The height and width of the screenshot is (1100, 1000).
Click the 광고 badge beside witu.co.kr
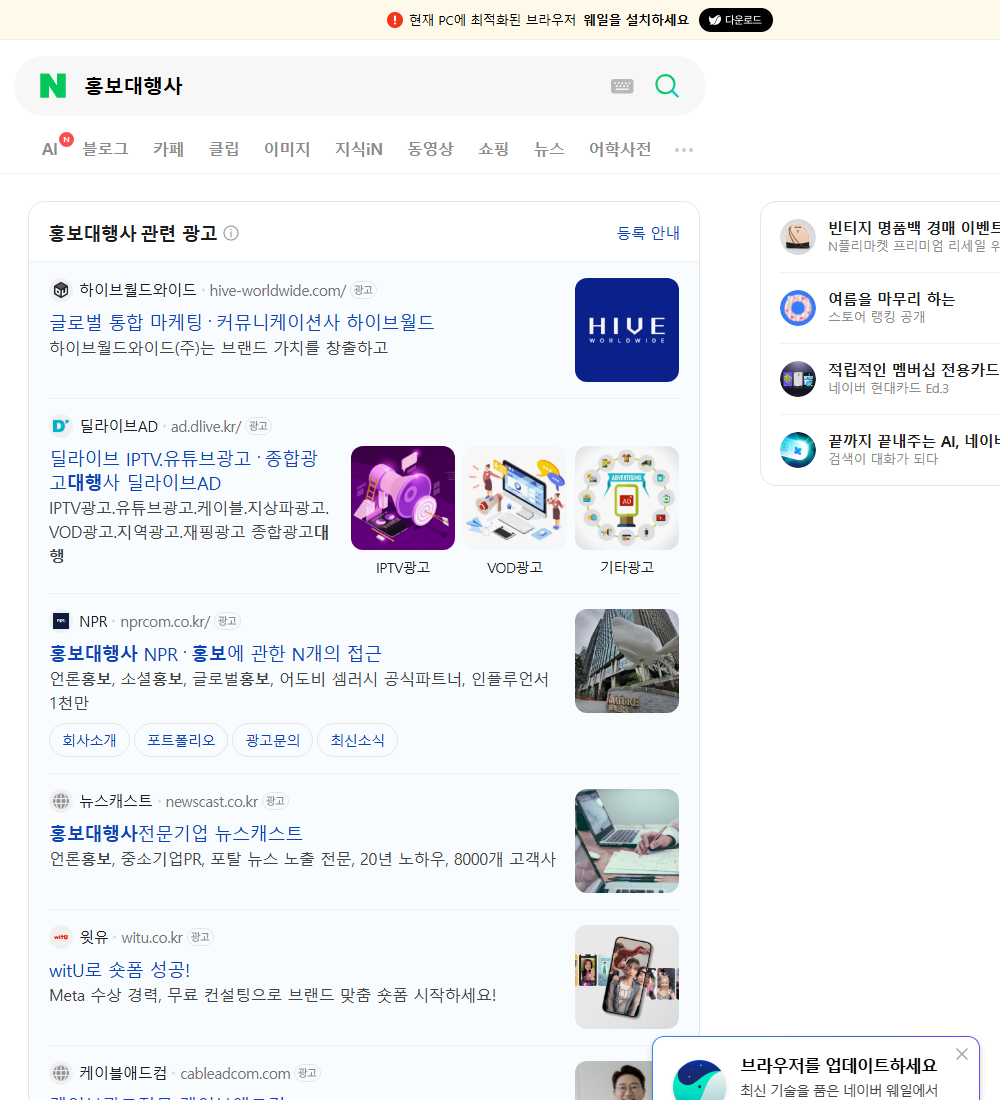coord(200,937)
